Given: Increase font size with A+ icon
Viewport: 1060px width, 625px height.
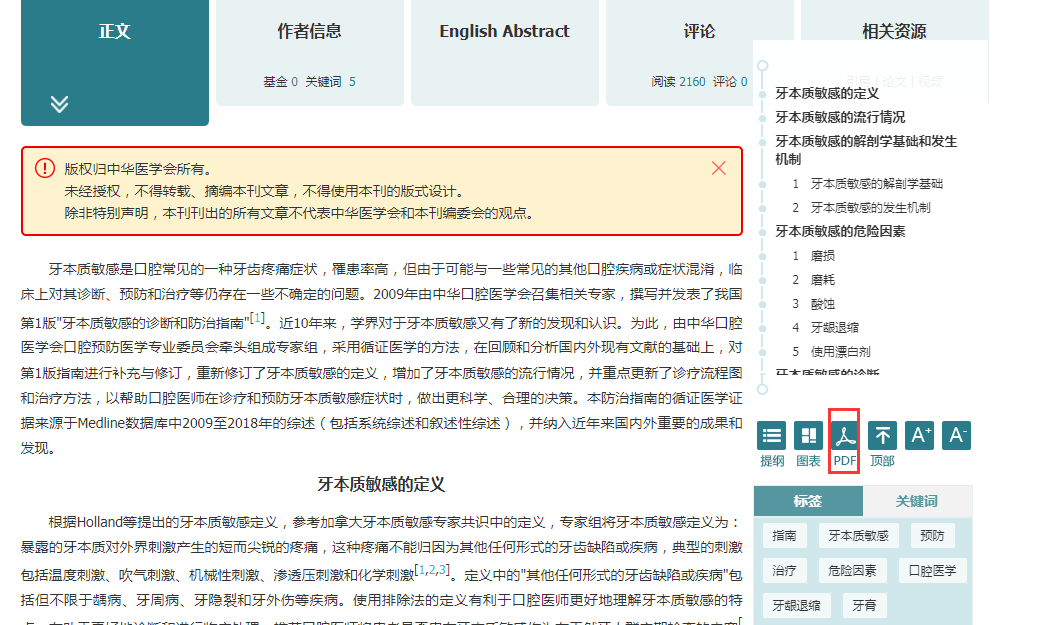Looking at the screenshot, I should tap(919, 436).
